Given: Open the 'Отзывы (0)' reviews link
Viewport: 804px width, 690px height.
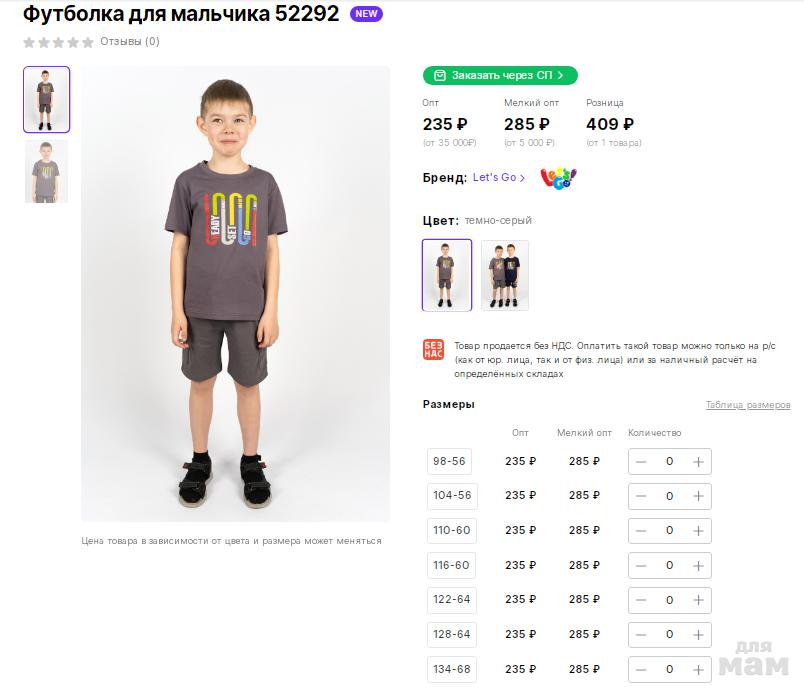Looking at the screenshot, I should tap(130, 42).
